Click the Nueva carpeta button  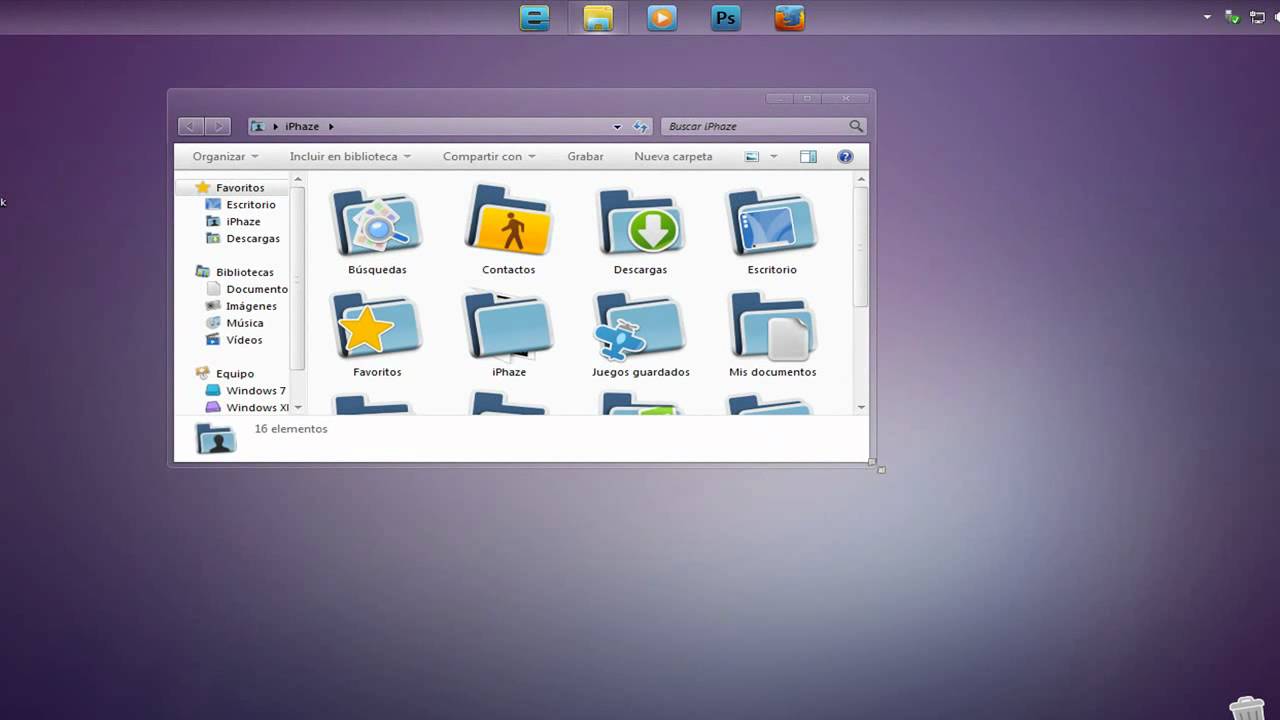click(673, 156)
